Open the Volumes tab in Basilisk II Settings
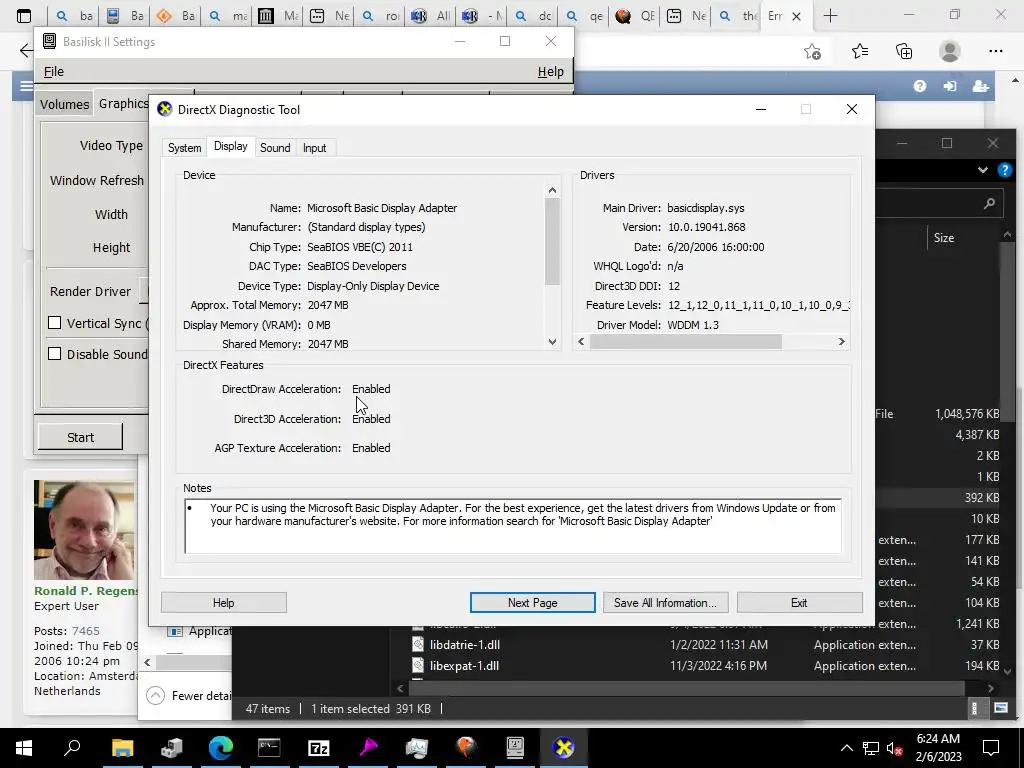The width and height of the screenshot is (1024, 768). tap(64, 104)
